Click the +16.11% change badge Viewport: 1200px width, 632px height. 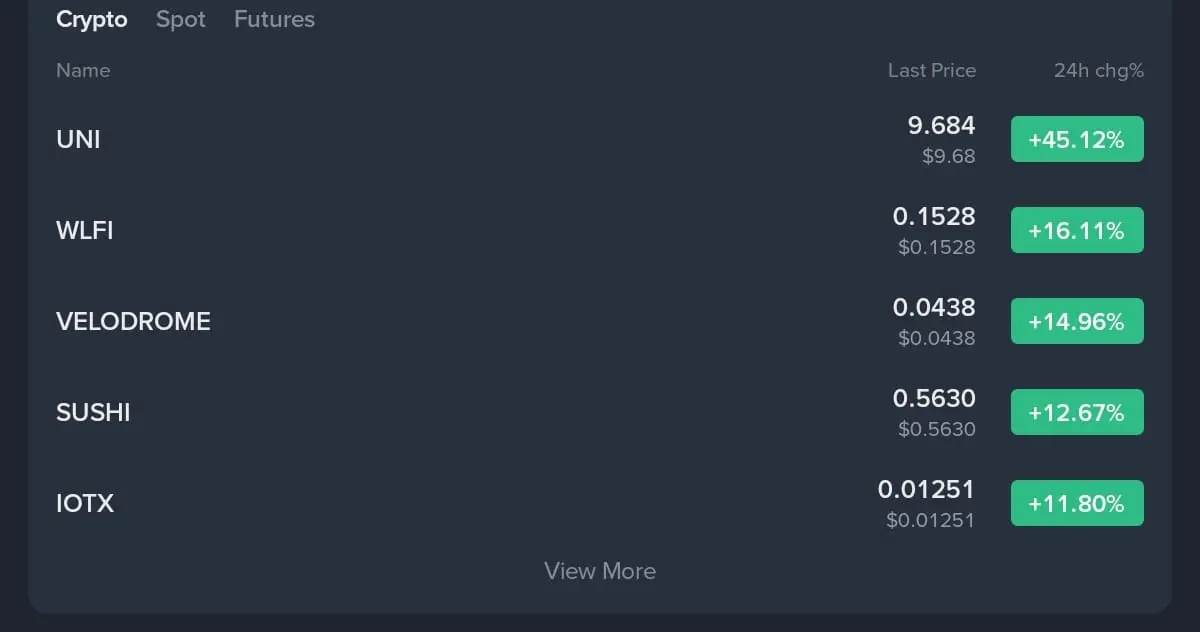[x=1077, y=231]
